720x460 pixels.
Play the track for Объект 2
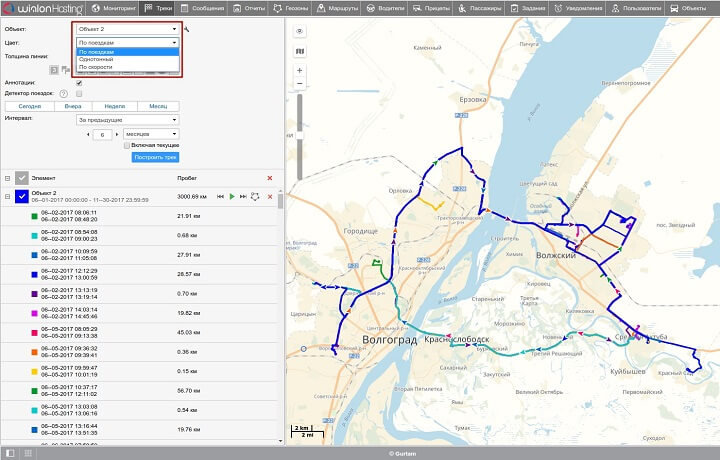click(232, 197)
